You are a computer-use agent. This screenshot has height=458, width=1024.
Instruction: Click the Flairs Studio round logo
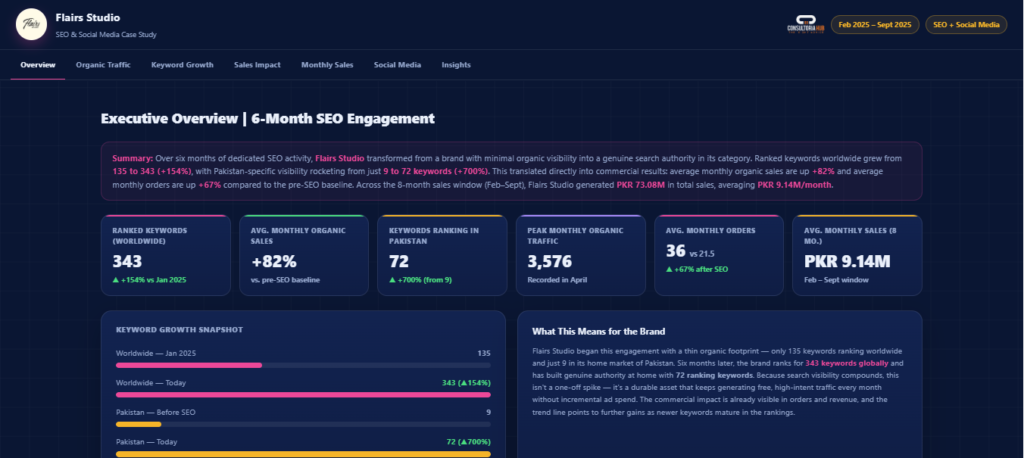coord(31,24)
